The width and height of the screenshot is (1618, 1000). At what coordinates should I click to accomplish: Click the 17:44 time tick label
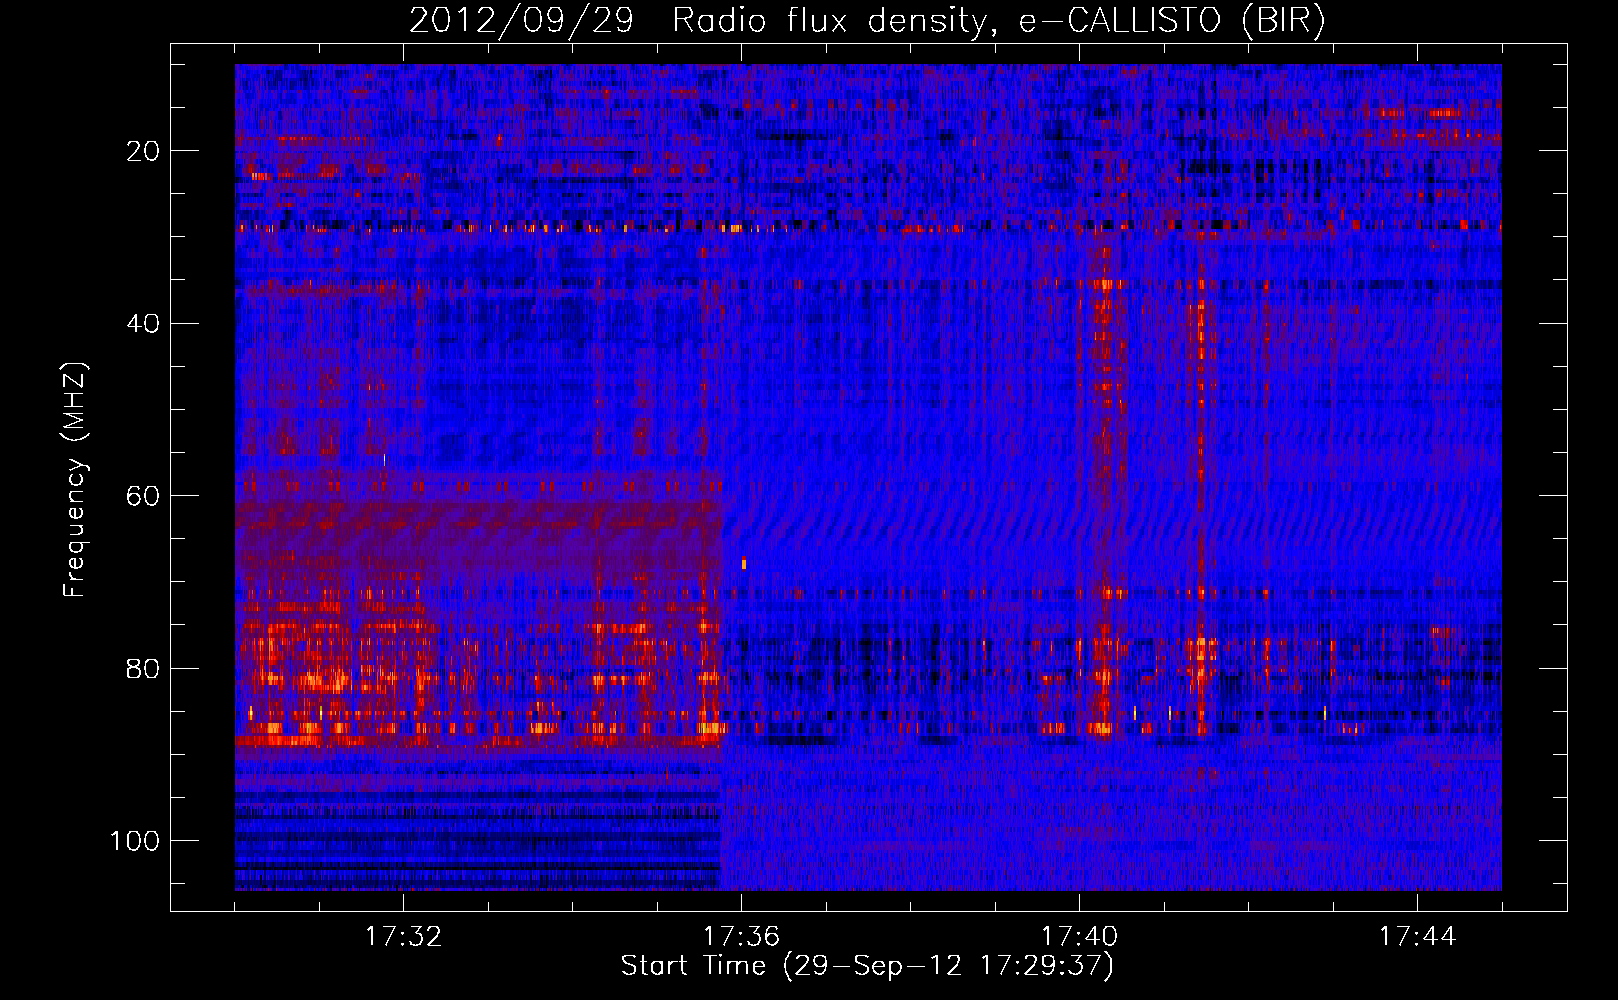(1417, 937)
